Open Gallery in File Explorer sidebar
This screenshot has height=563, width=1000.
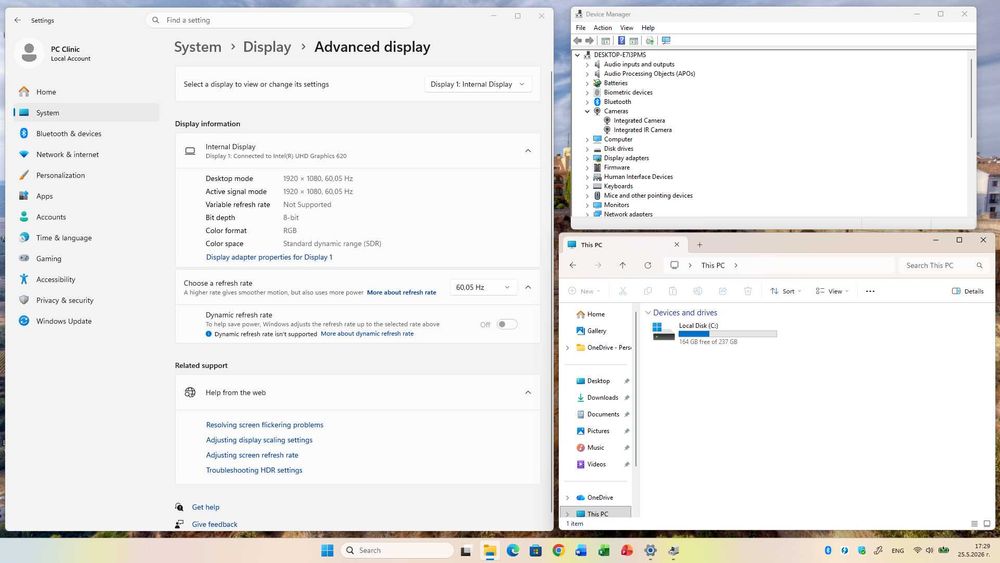[596, 331]
